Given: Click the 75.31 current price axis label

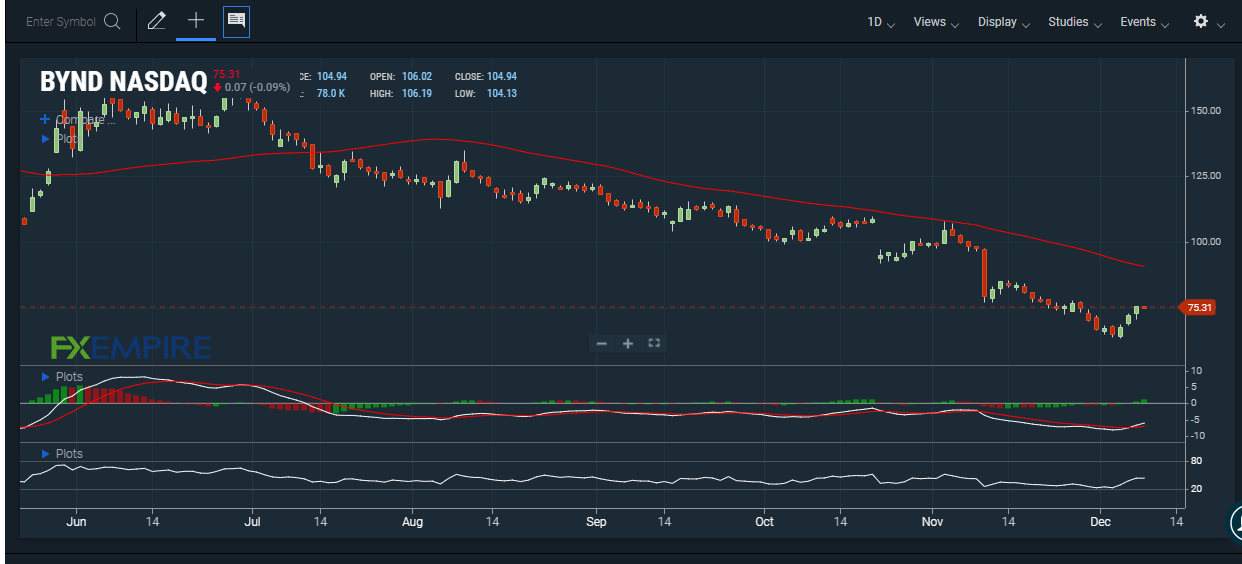Looking at the screenshot, I should (x=1198, y=307).
